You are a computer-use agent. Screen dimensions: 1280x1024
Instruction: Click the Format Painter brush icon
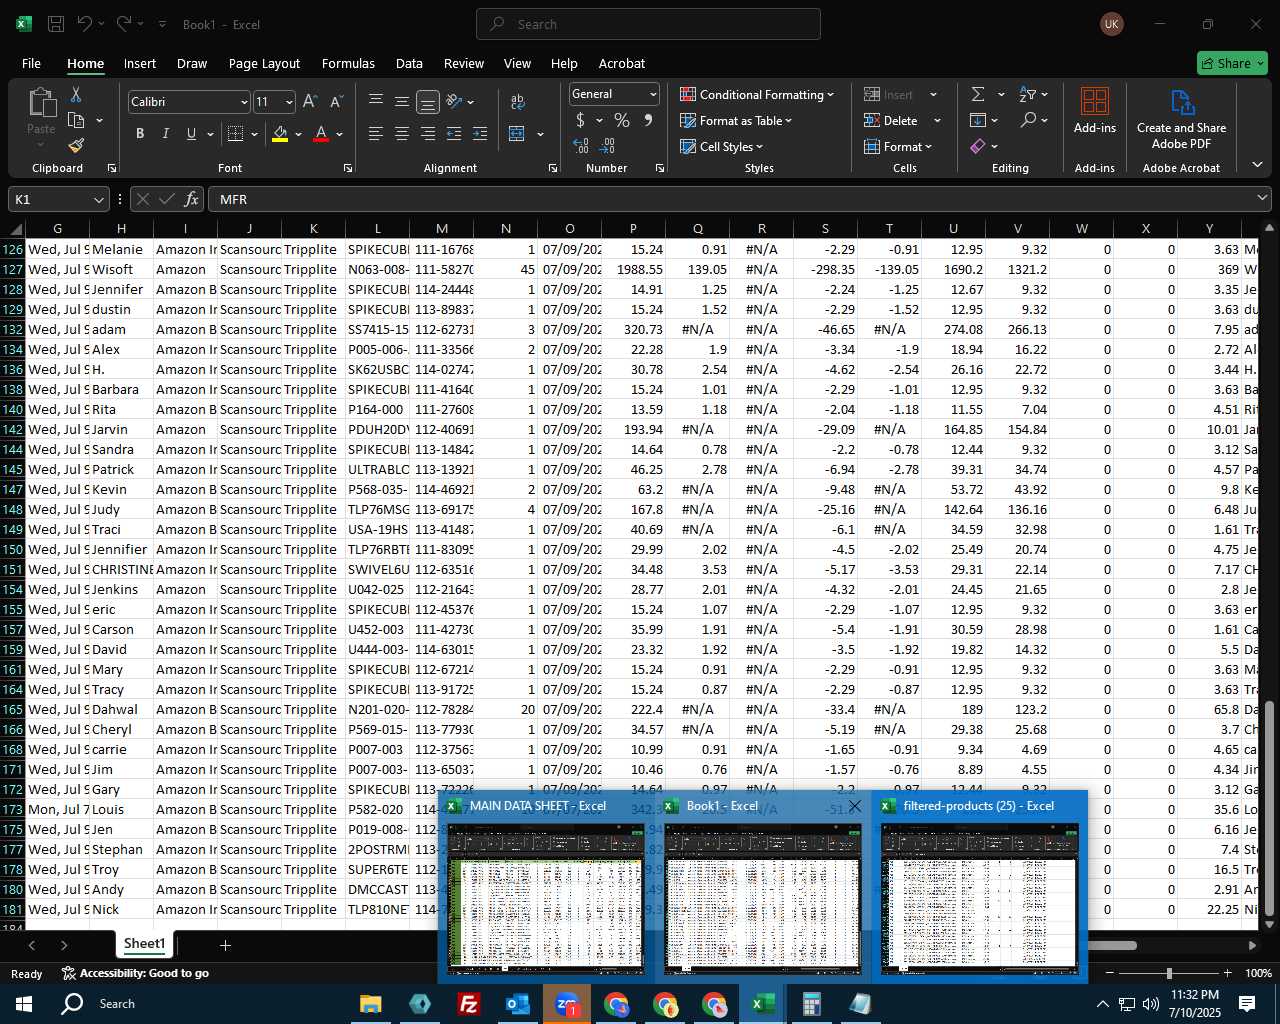75,145
